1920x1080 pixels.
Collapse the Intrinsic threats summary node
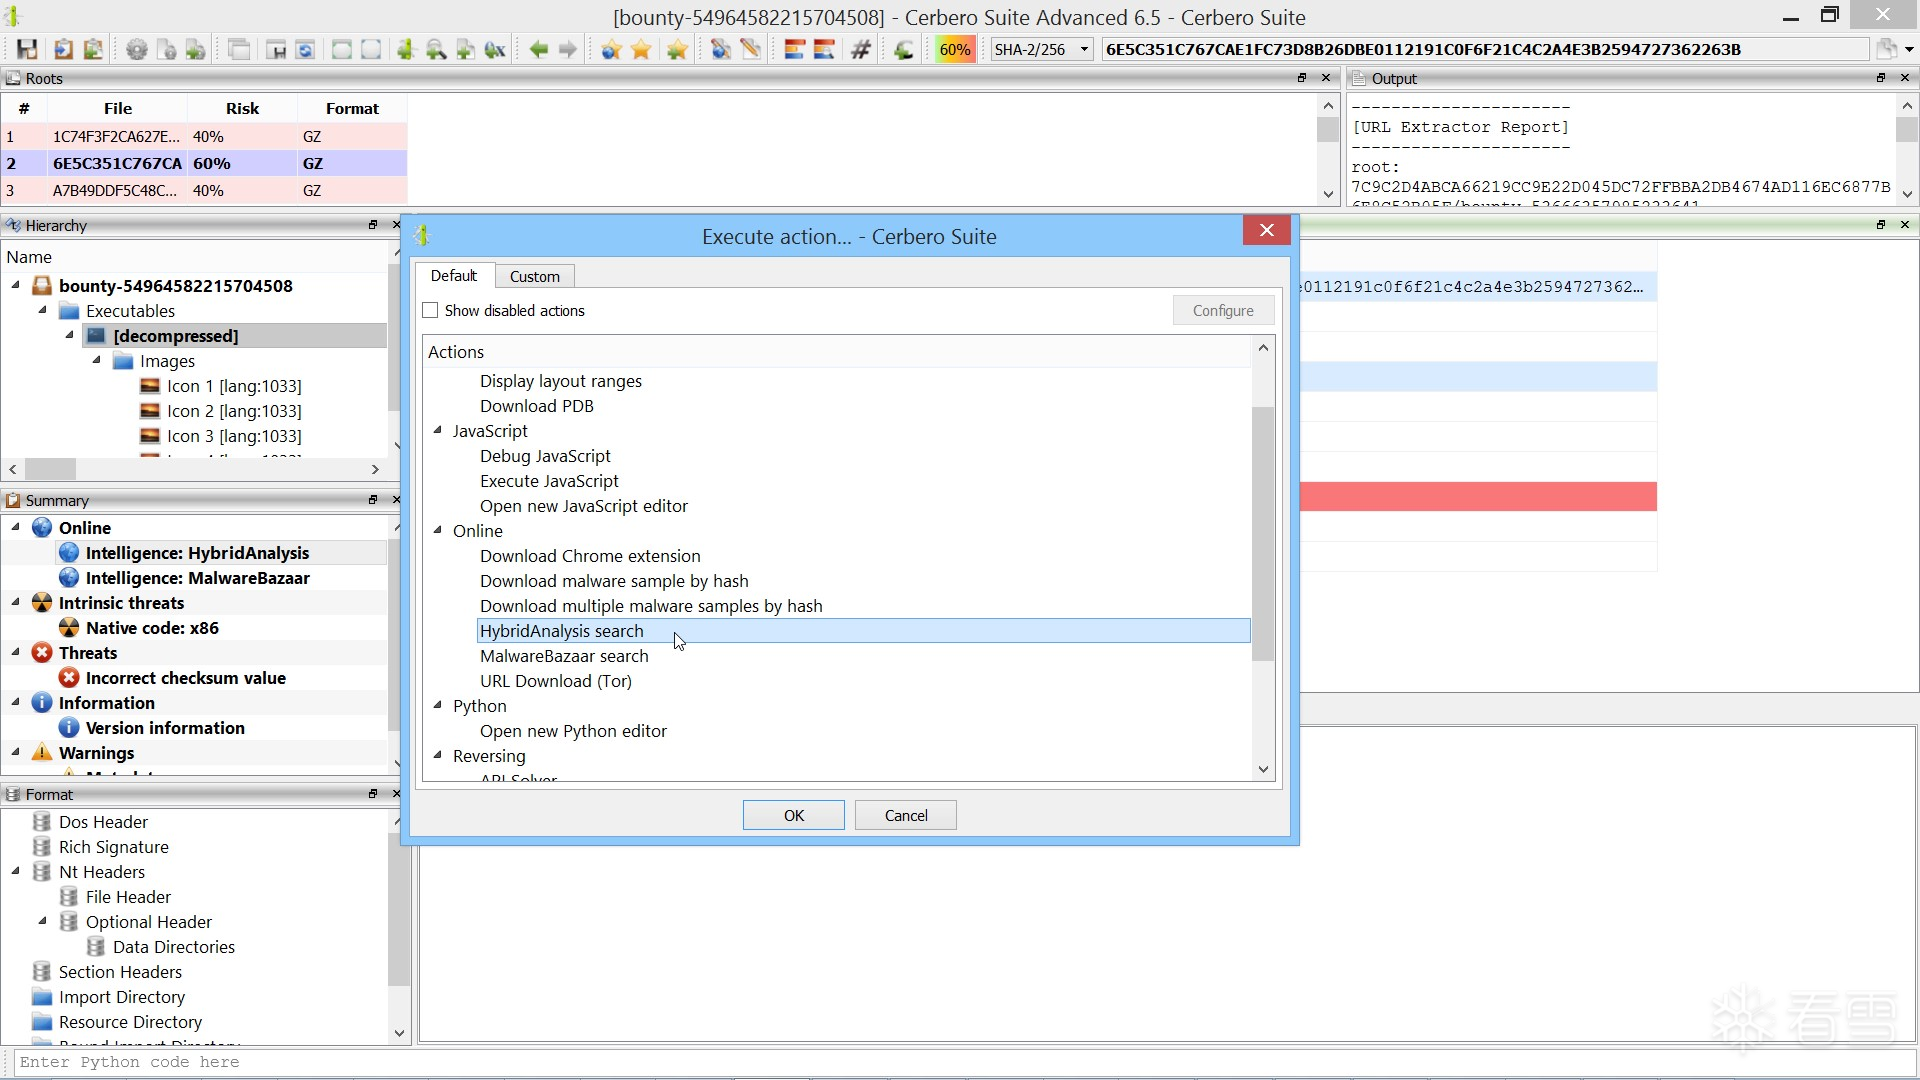[16, 603]
